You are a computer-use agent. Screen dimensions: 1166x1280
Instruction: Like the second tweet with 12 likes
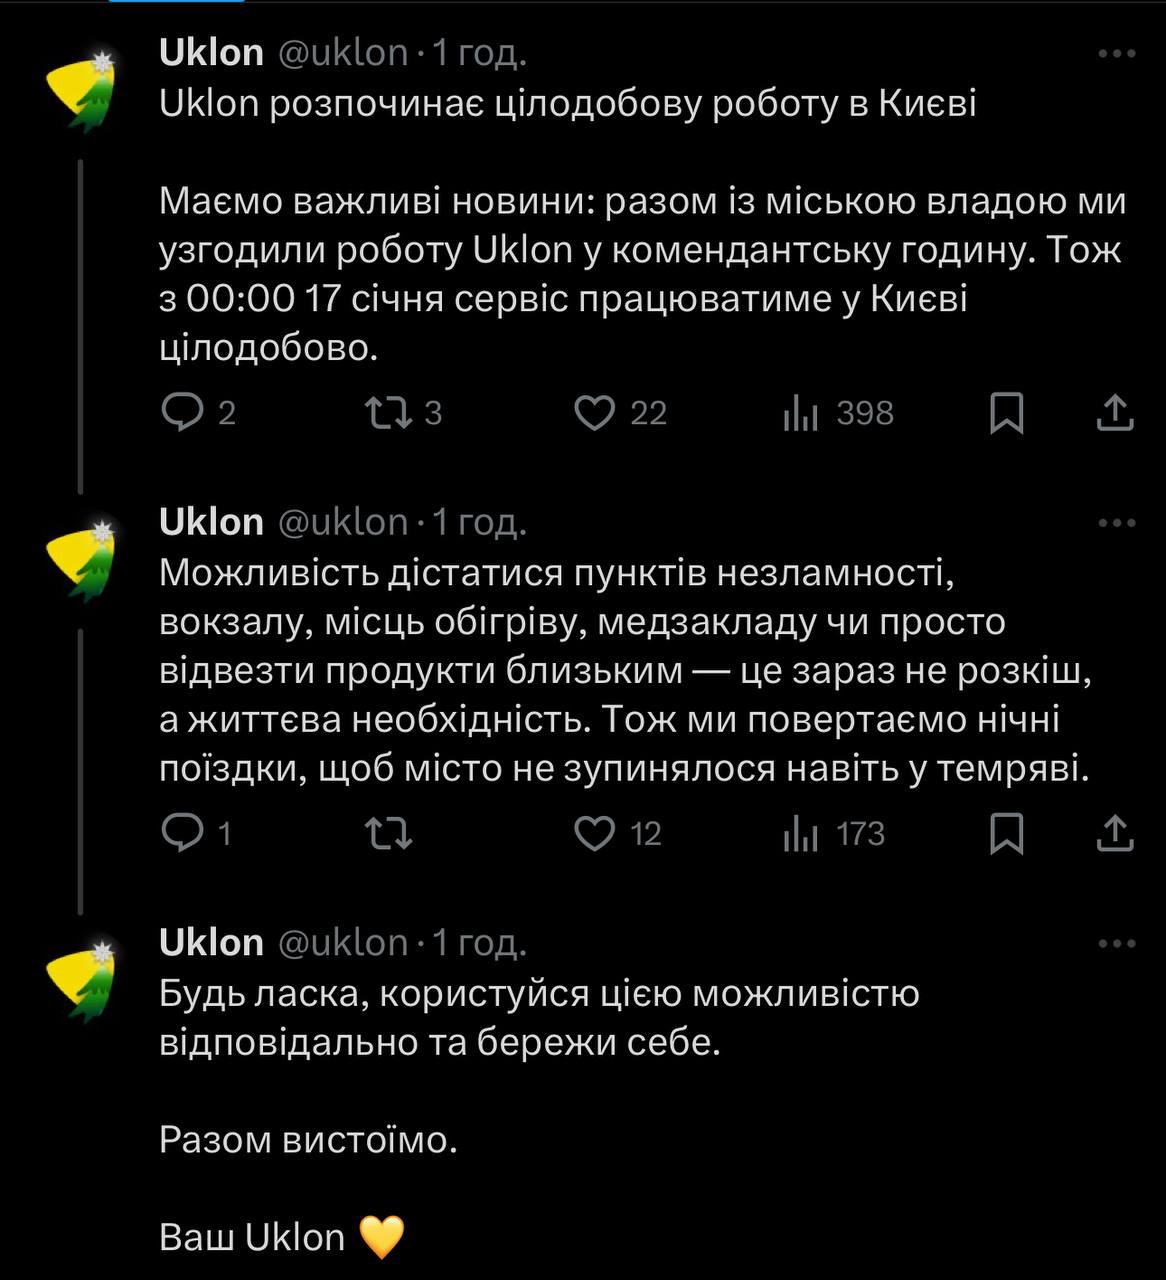click(x=595, y=834)
